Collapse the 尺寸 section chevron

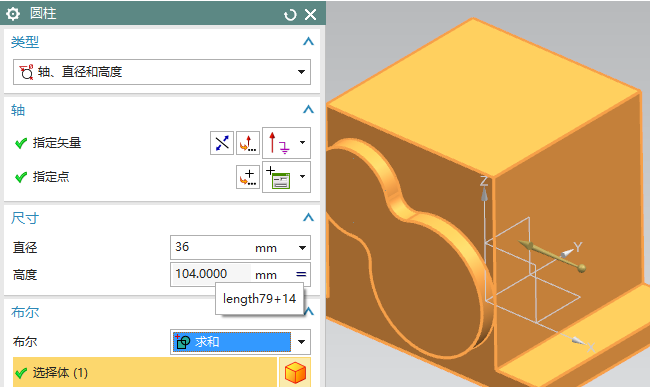point(308,217)
